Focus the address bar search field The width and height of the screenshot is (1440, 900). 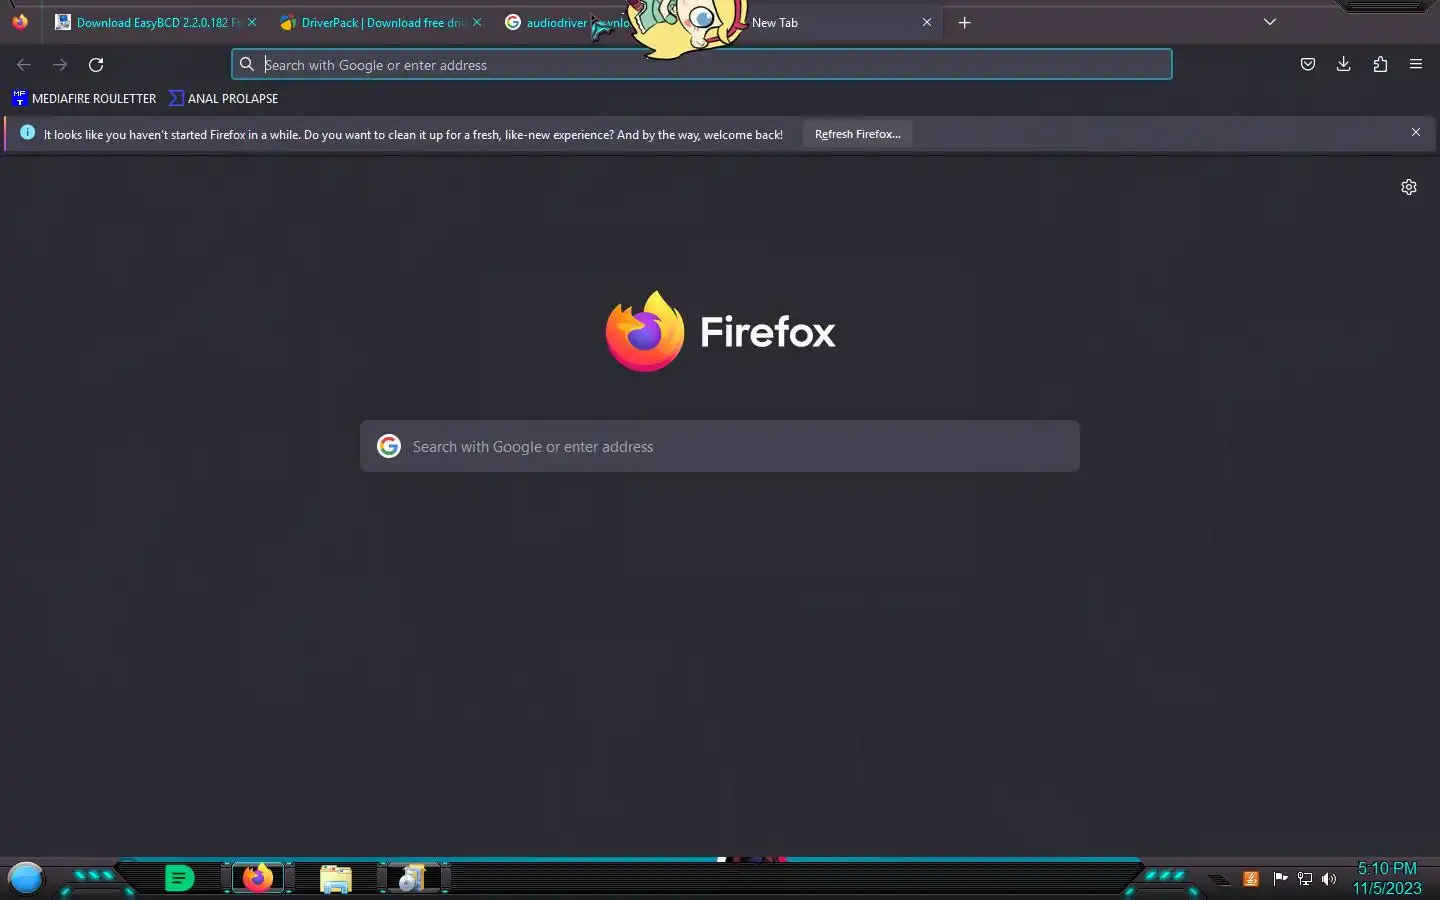coord(702,65)
